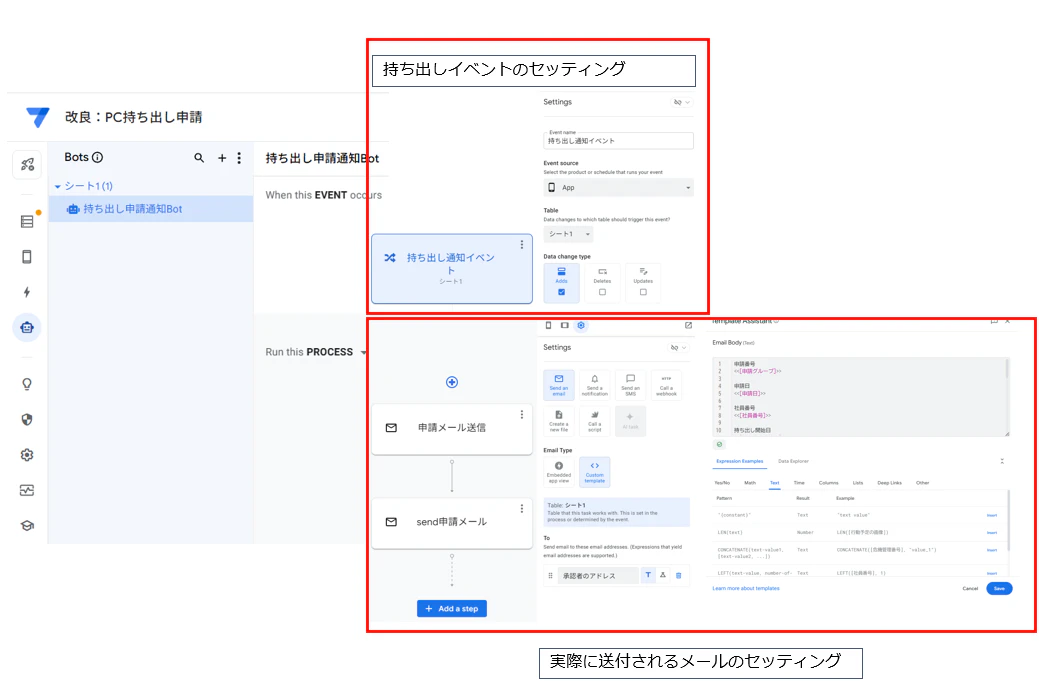The width and height of the screenshot is (1039, 685).
Task: Open the Learn more about templates link
Action: point(745,588)
